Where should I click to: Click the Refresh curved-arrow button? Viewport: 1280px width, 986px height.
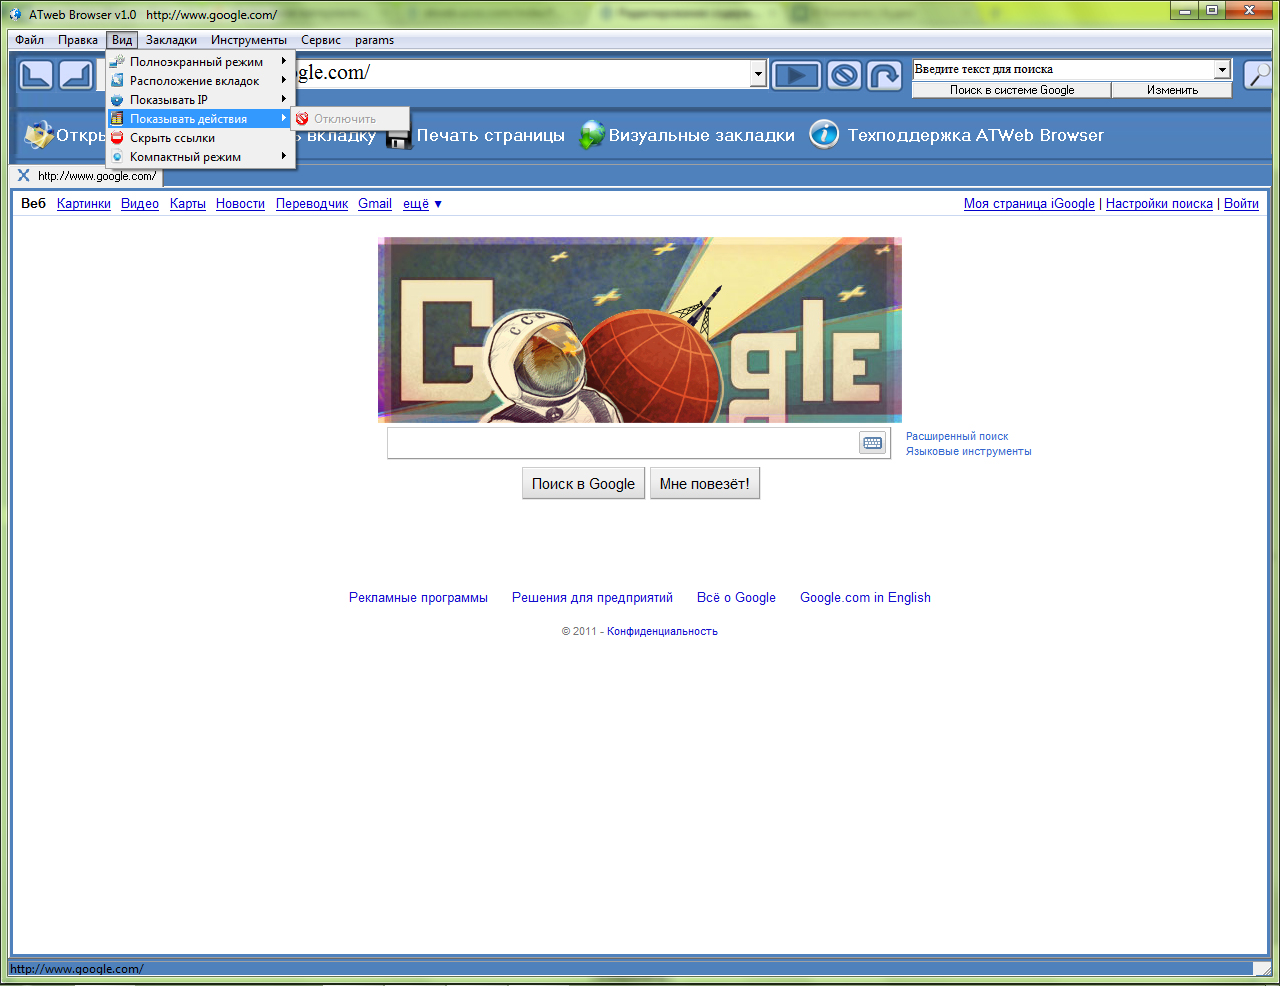[884, 75]
